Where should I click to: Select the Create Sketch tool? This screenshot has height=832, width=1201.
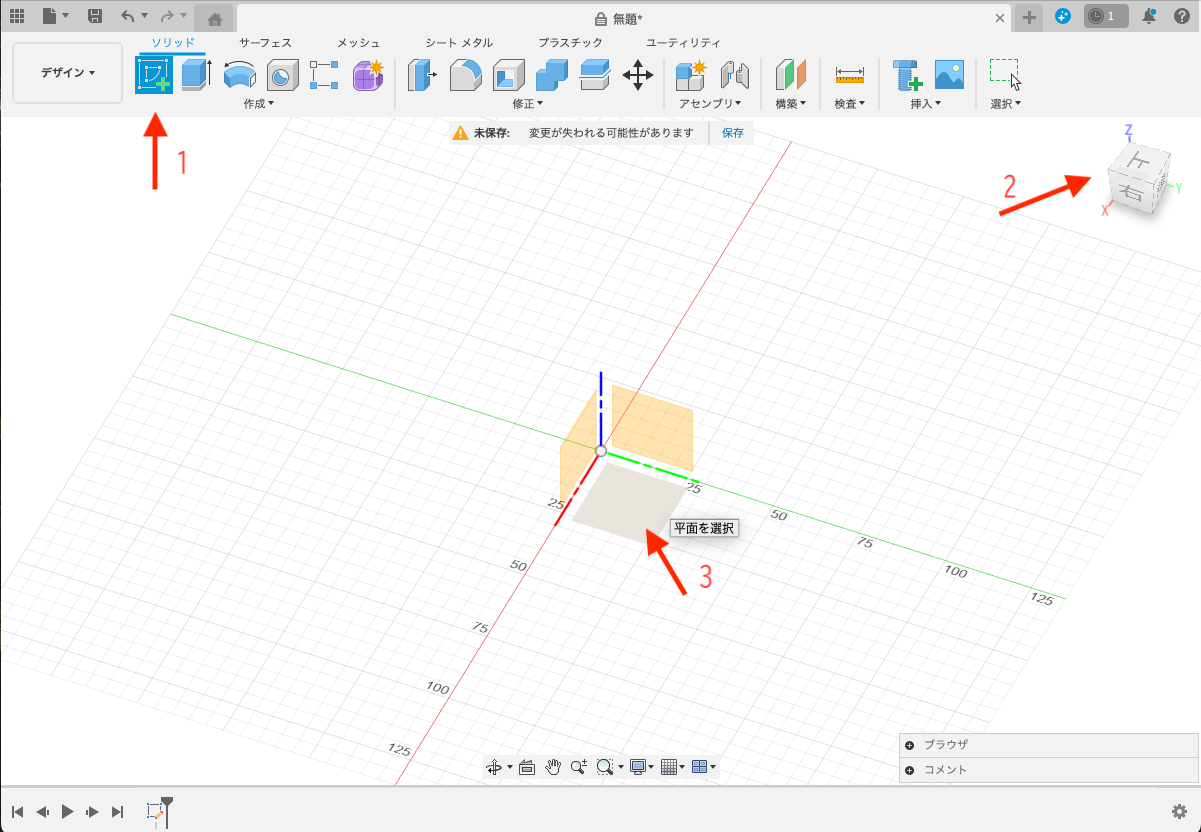(x=154, y=75)
